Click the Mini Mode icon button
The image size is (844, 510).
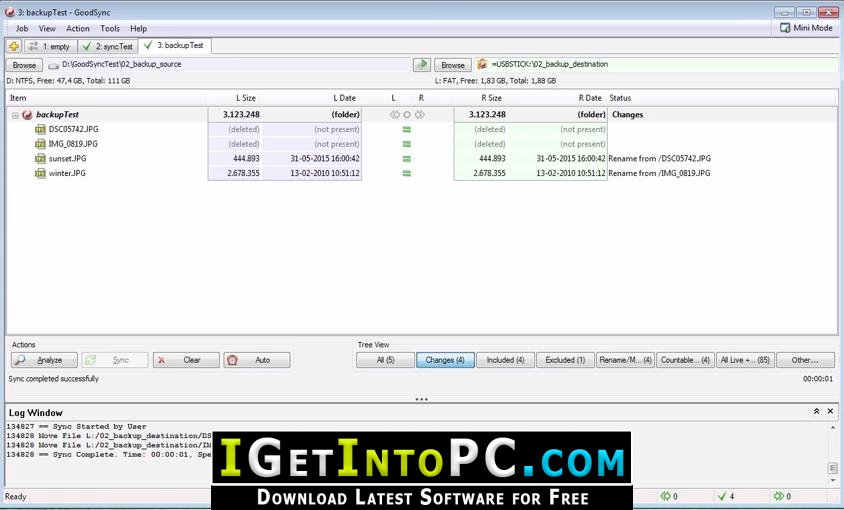[x=806, y=27]
